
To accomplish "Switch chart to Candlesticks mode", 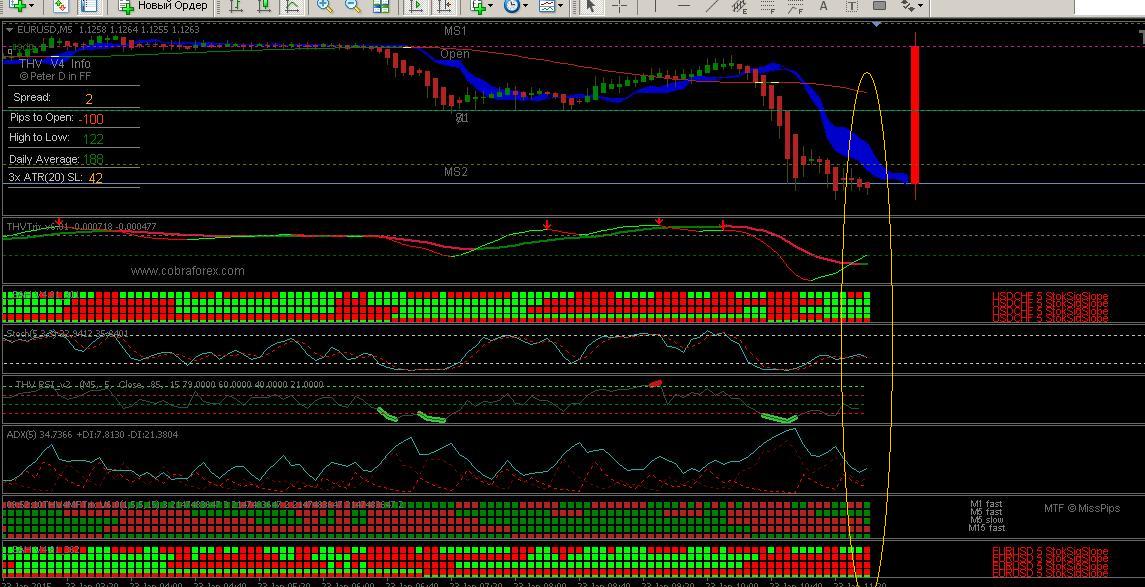I will [264, 6].
